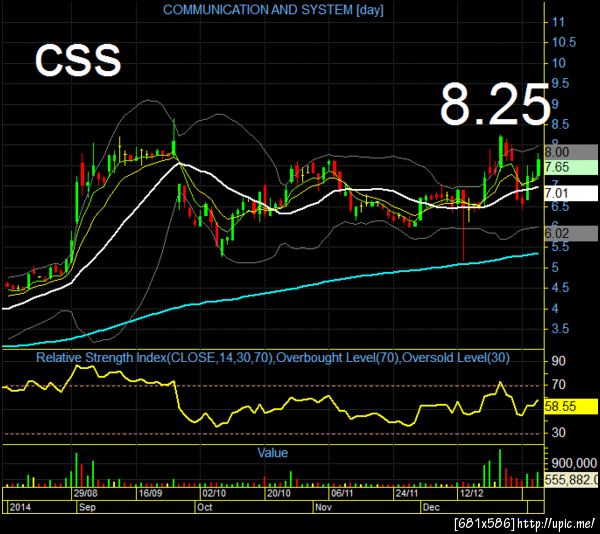Image resolution: width=600 pixels, height=534 pixels.
Task: Click the white 7.01 moving average tag
Action: point(571,194)
